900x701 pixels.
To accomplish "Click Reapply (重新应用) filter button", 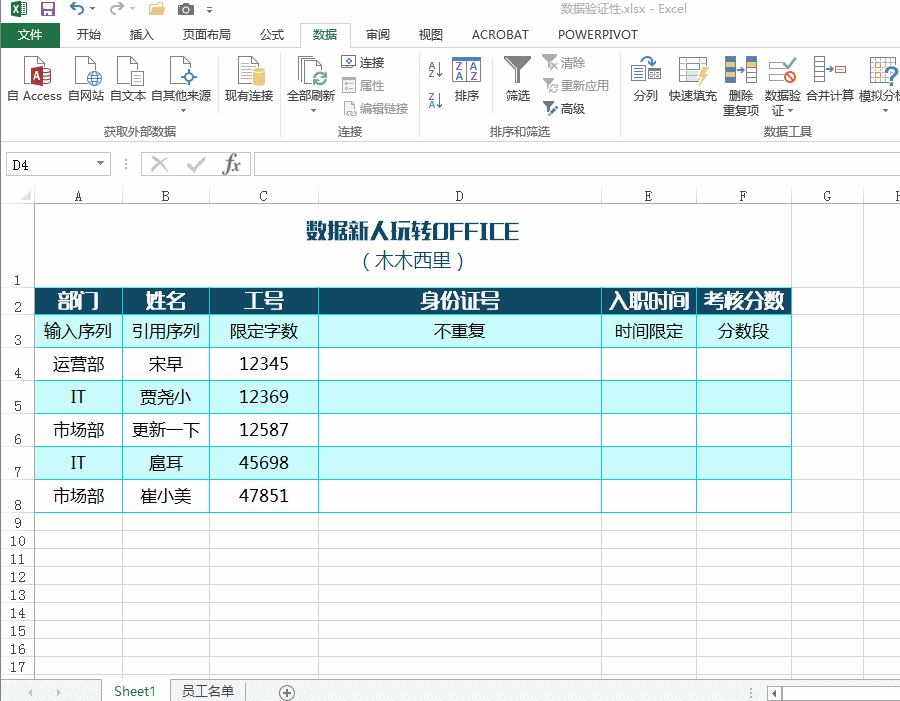I will pyautogui.click(x=576, y=86).
